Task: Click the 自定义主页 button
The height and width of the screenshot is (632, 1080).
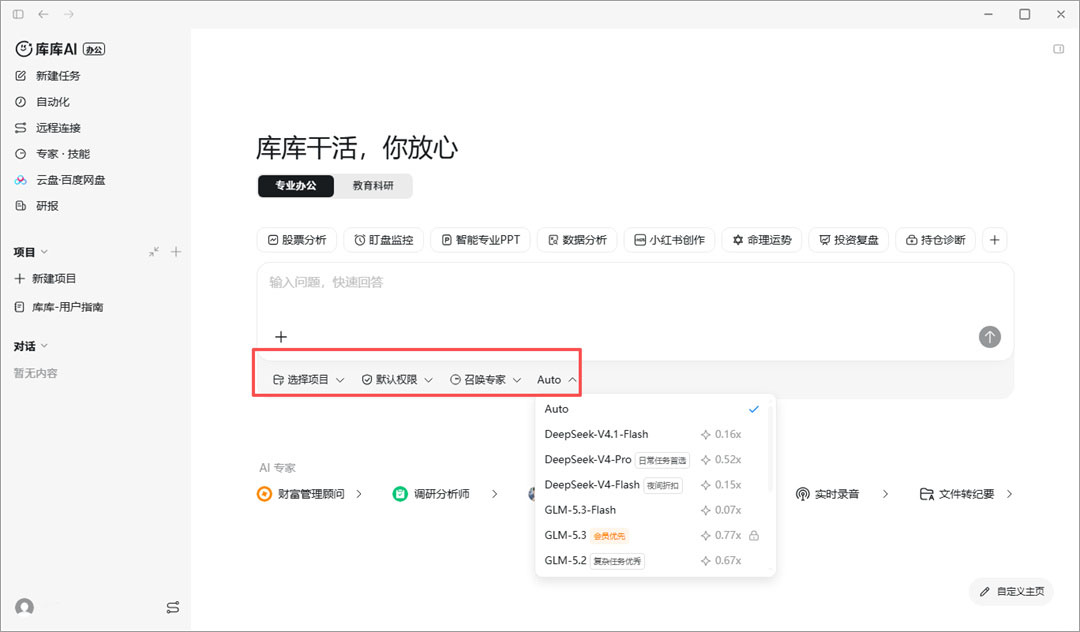Action: coord(1012,591)
